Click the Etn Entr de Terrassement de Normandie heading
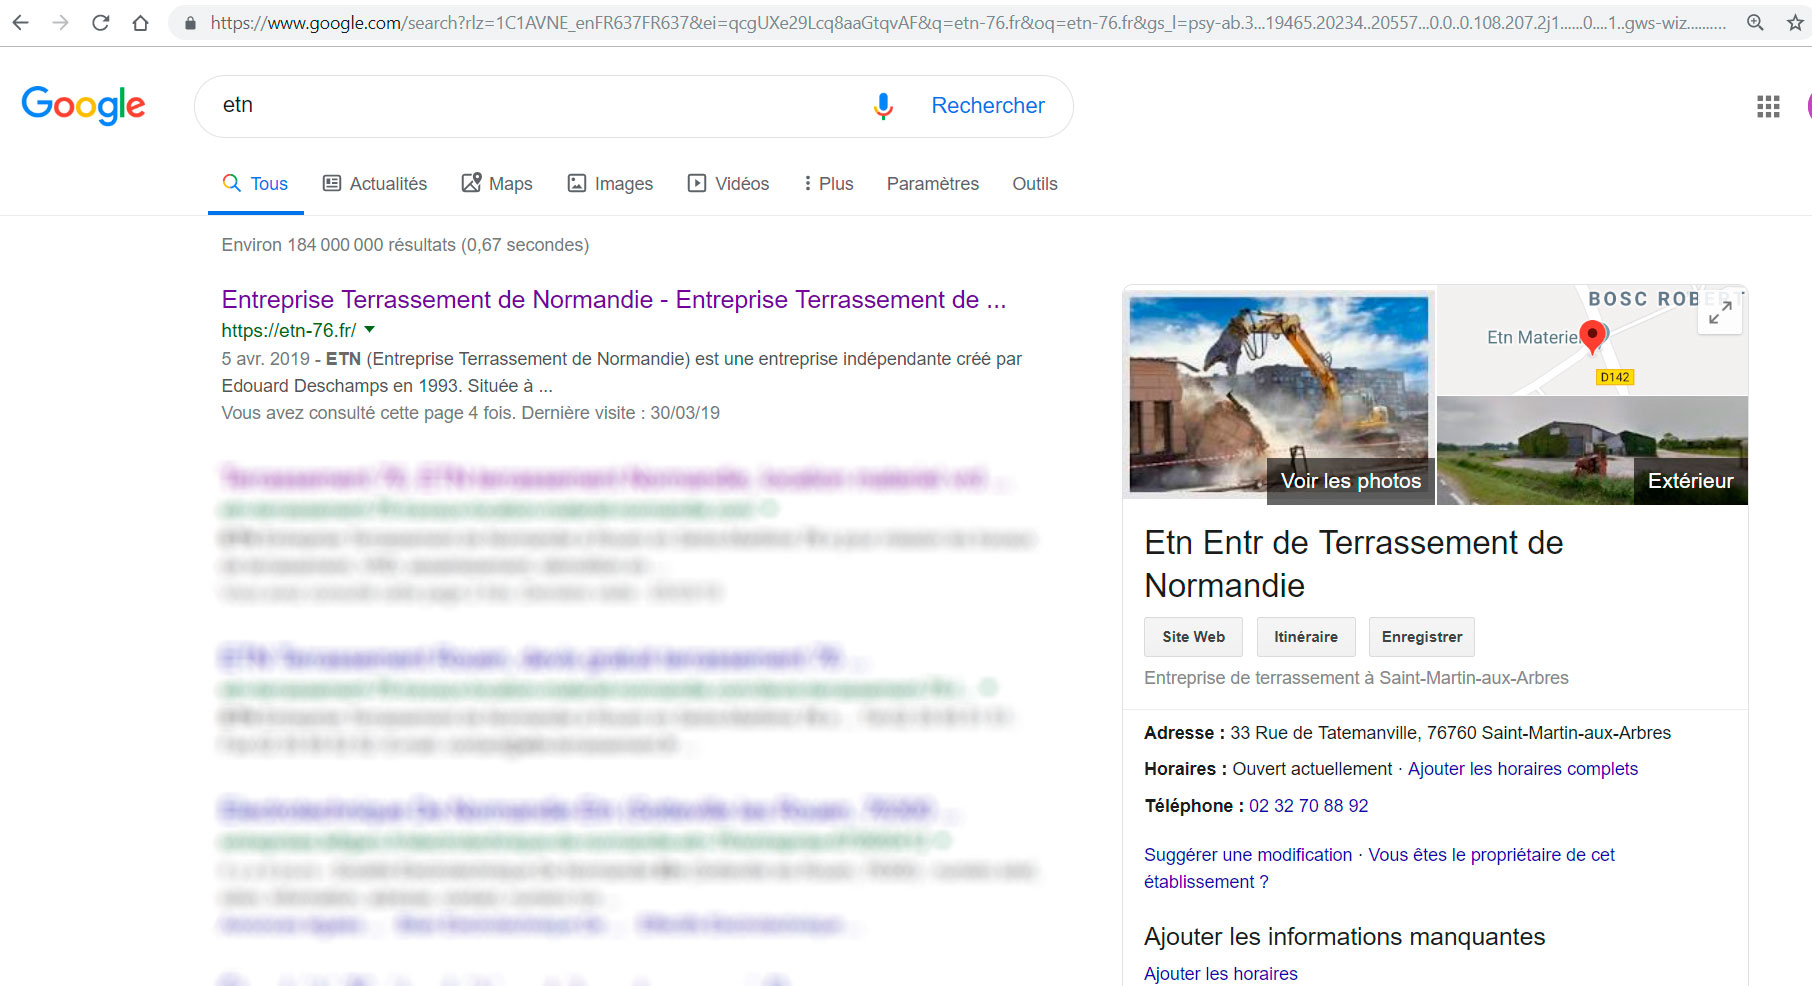The height and width of the screenshot is (986, 1812). coord(1354,564)
